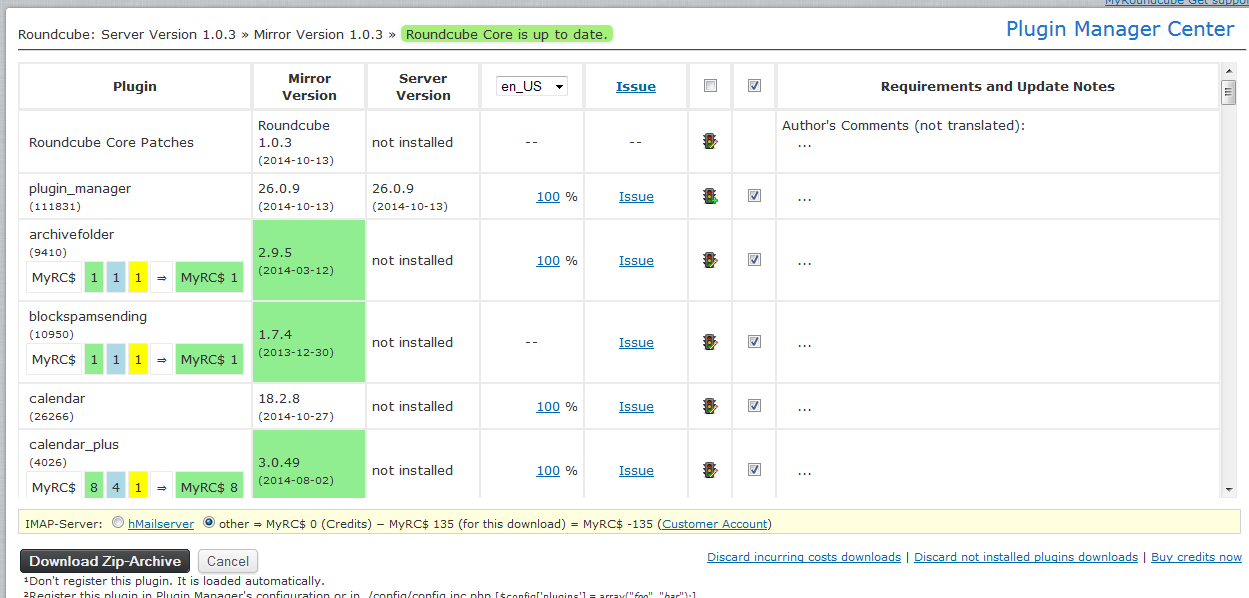Click the 'plugin_manager' plugin name
The height and width of the screenshot is (598, 1249).
(x=80, y=189)
